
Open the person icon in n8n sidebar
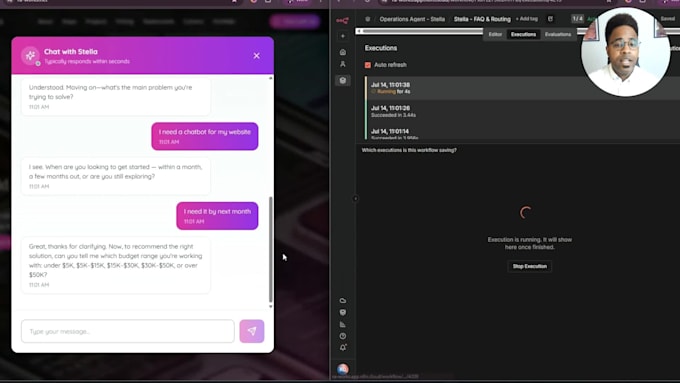(x=343, y=64)
